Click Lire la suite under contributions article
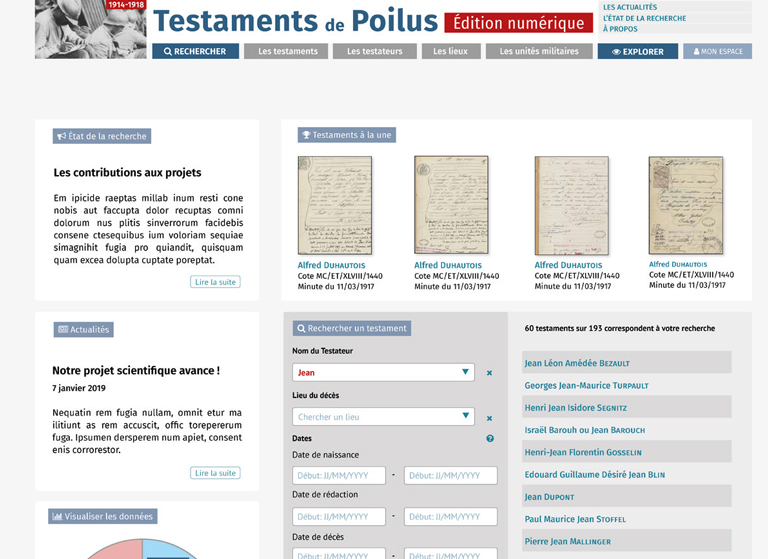 [216, 282]
